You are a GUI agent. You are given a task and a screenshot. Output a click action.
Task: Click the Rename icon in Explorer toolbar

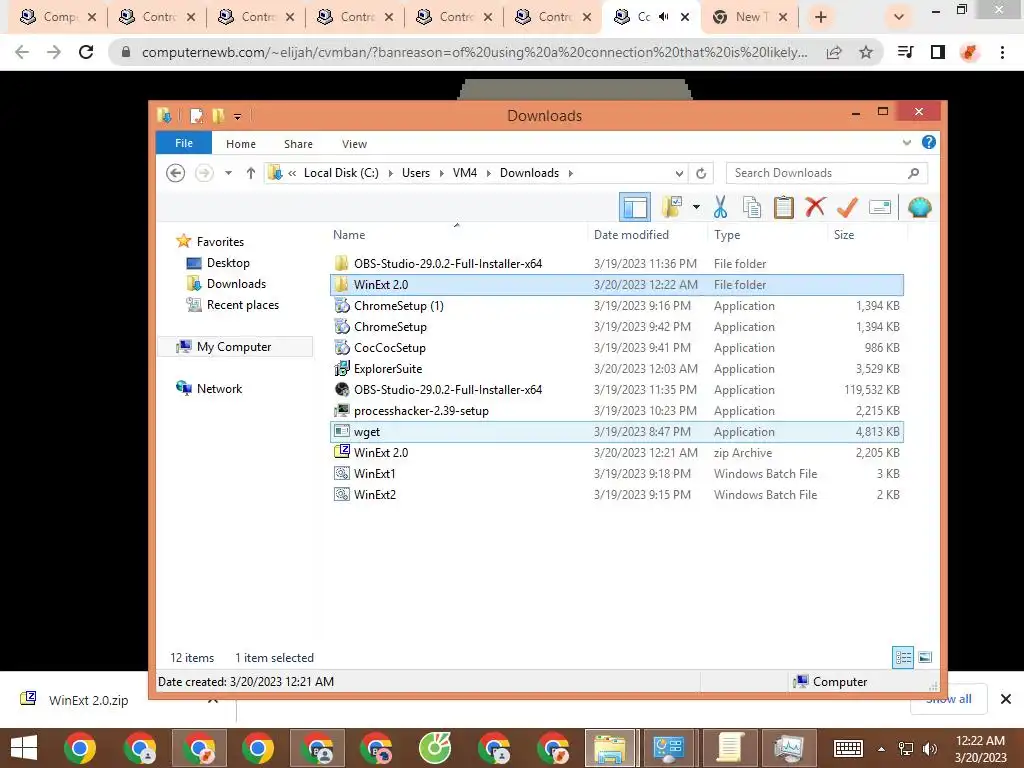(880, 208)
